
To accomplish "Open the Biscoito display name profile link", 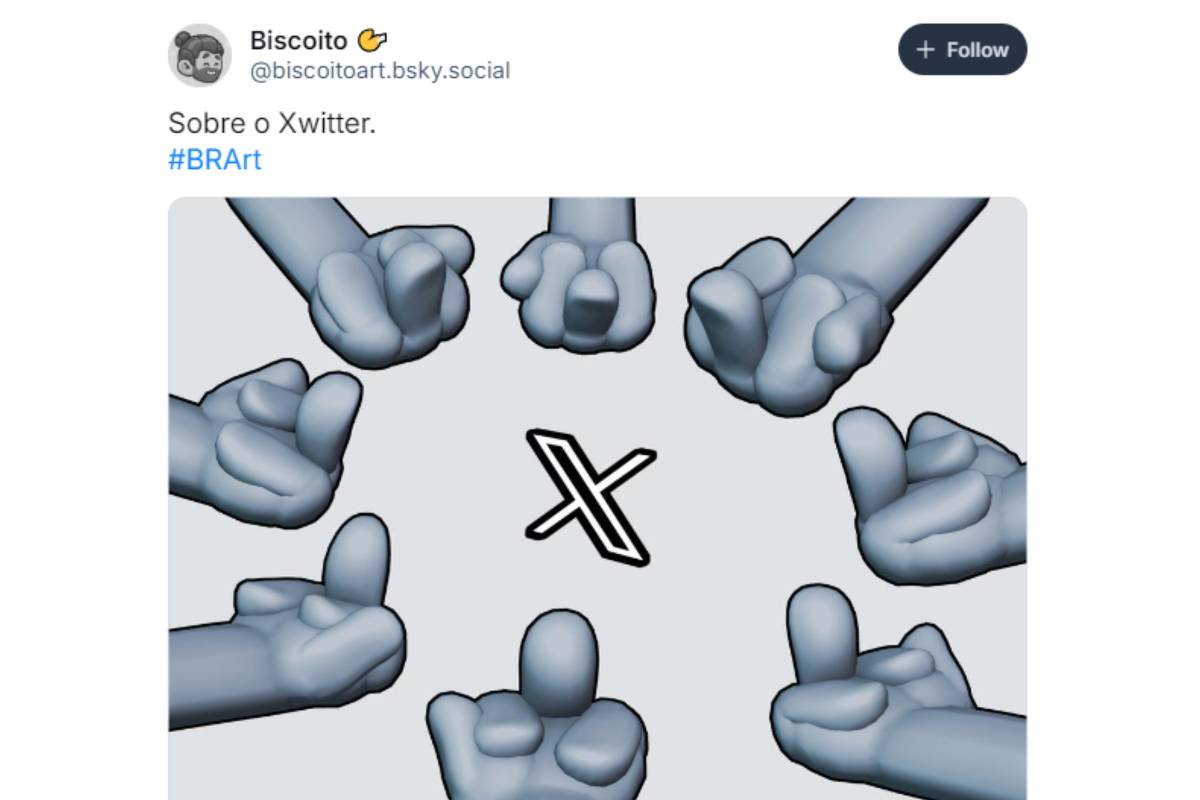I will click(x=298, y=41).
